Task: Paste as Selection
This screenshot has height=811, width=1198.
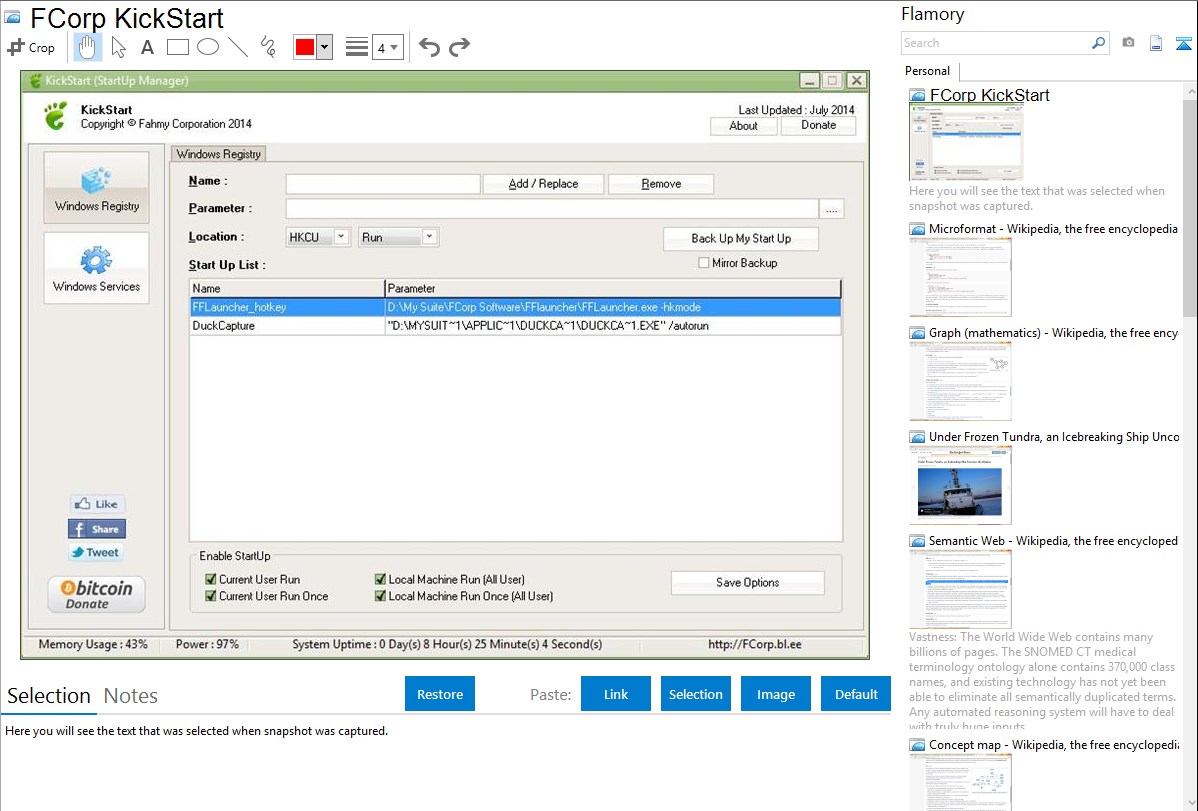Action: pyautogui.click(x=695, y=694)
